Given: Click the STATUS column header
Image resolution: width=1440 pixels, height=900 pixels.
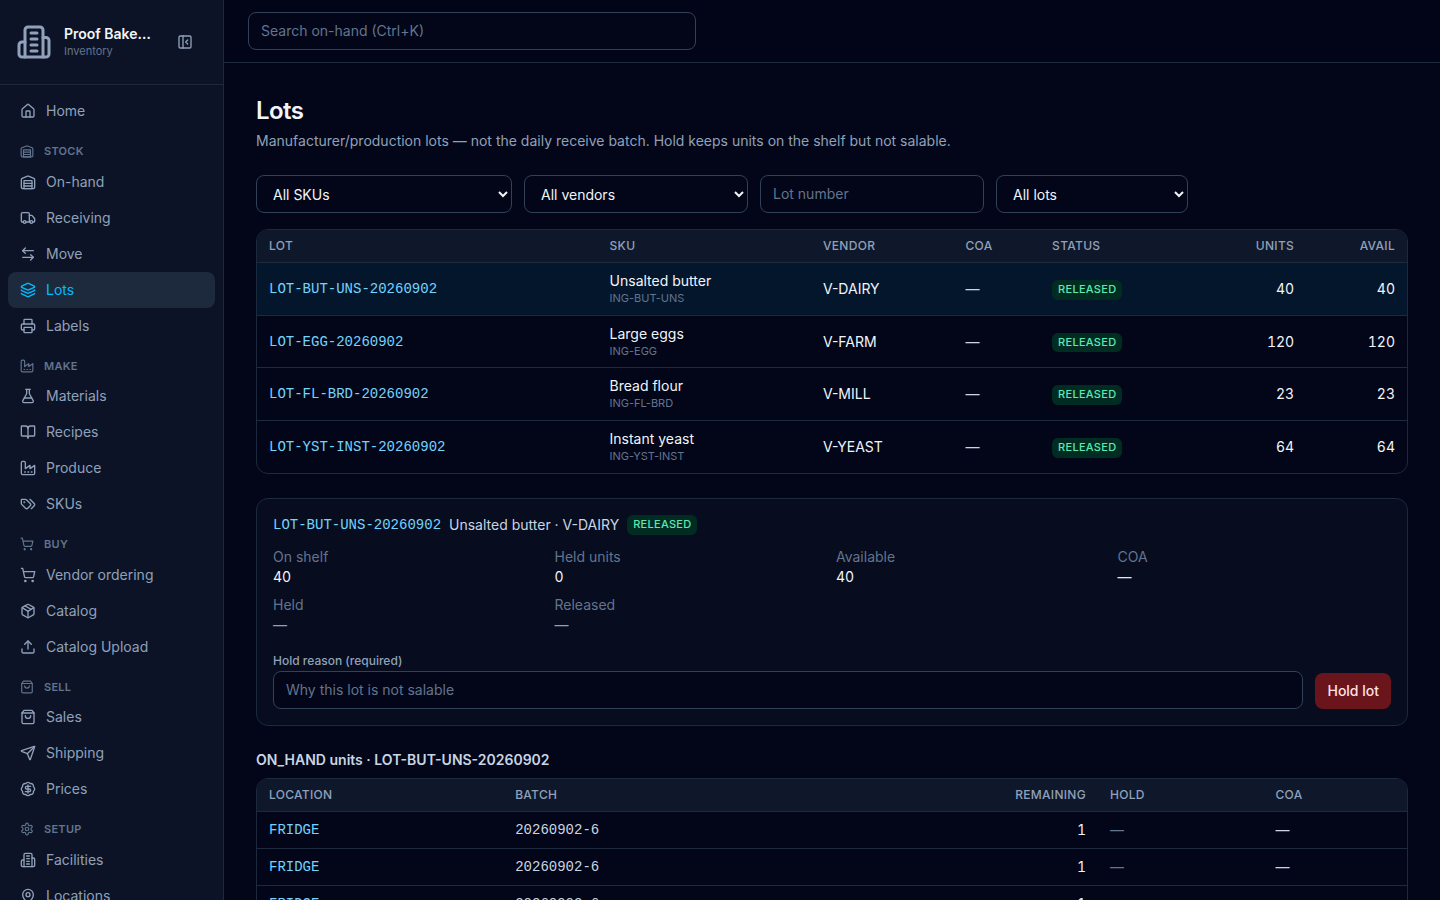Looking at the screenshot, I should (1076, 246).
